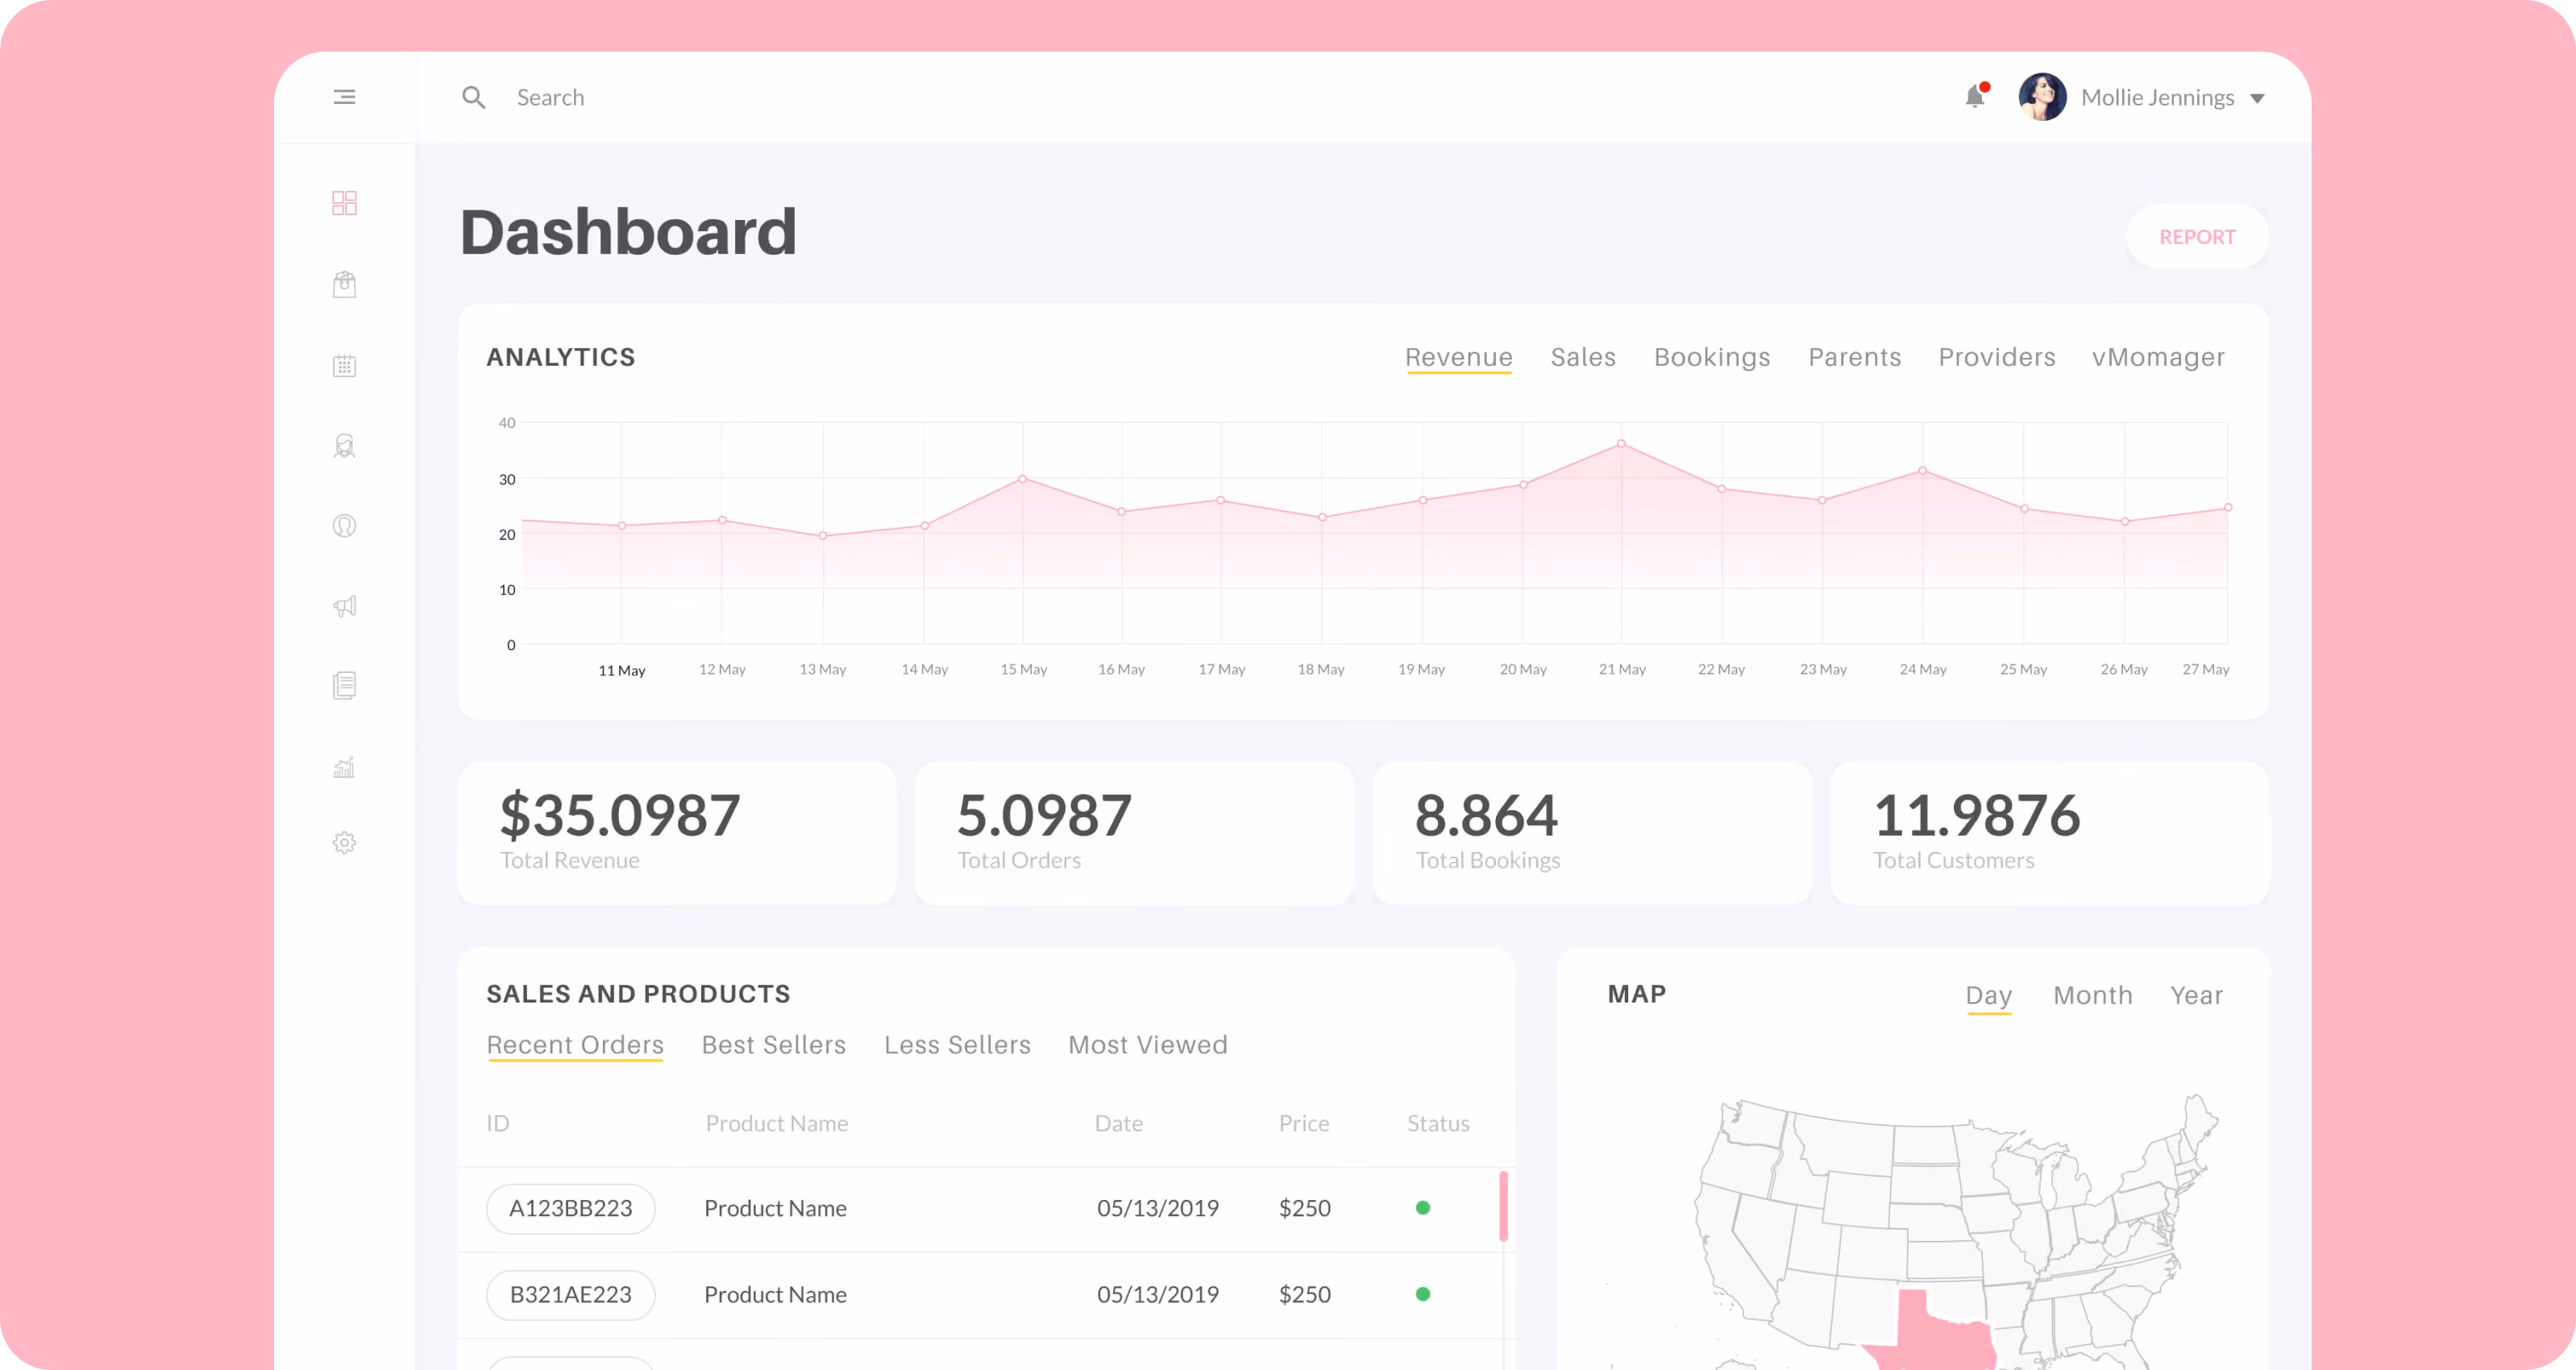Select the Less Sellers tab
The image size is (2576, 1370).
[x=957, y=1045]
